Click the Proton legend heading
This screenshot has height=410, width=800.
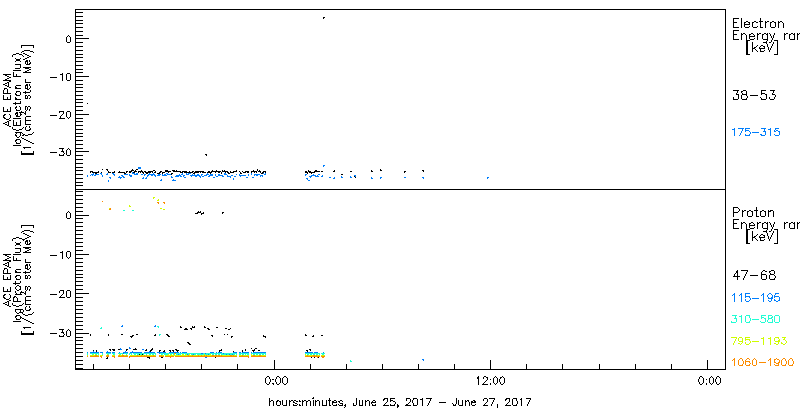pyautogui.click(x=753, y=212)
